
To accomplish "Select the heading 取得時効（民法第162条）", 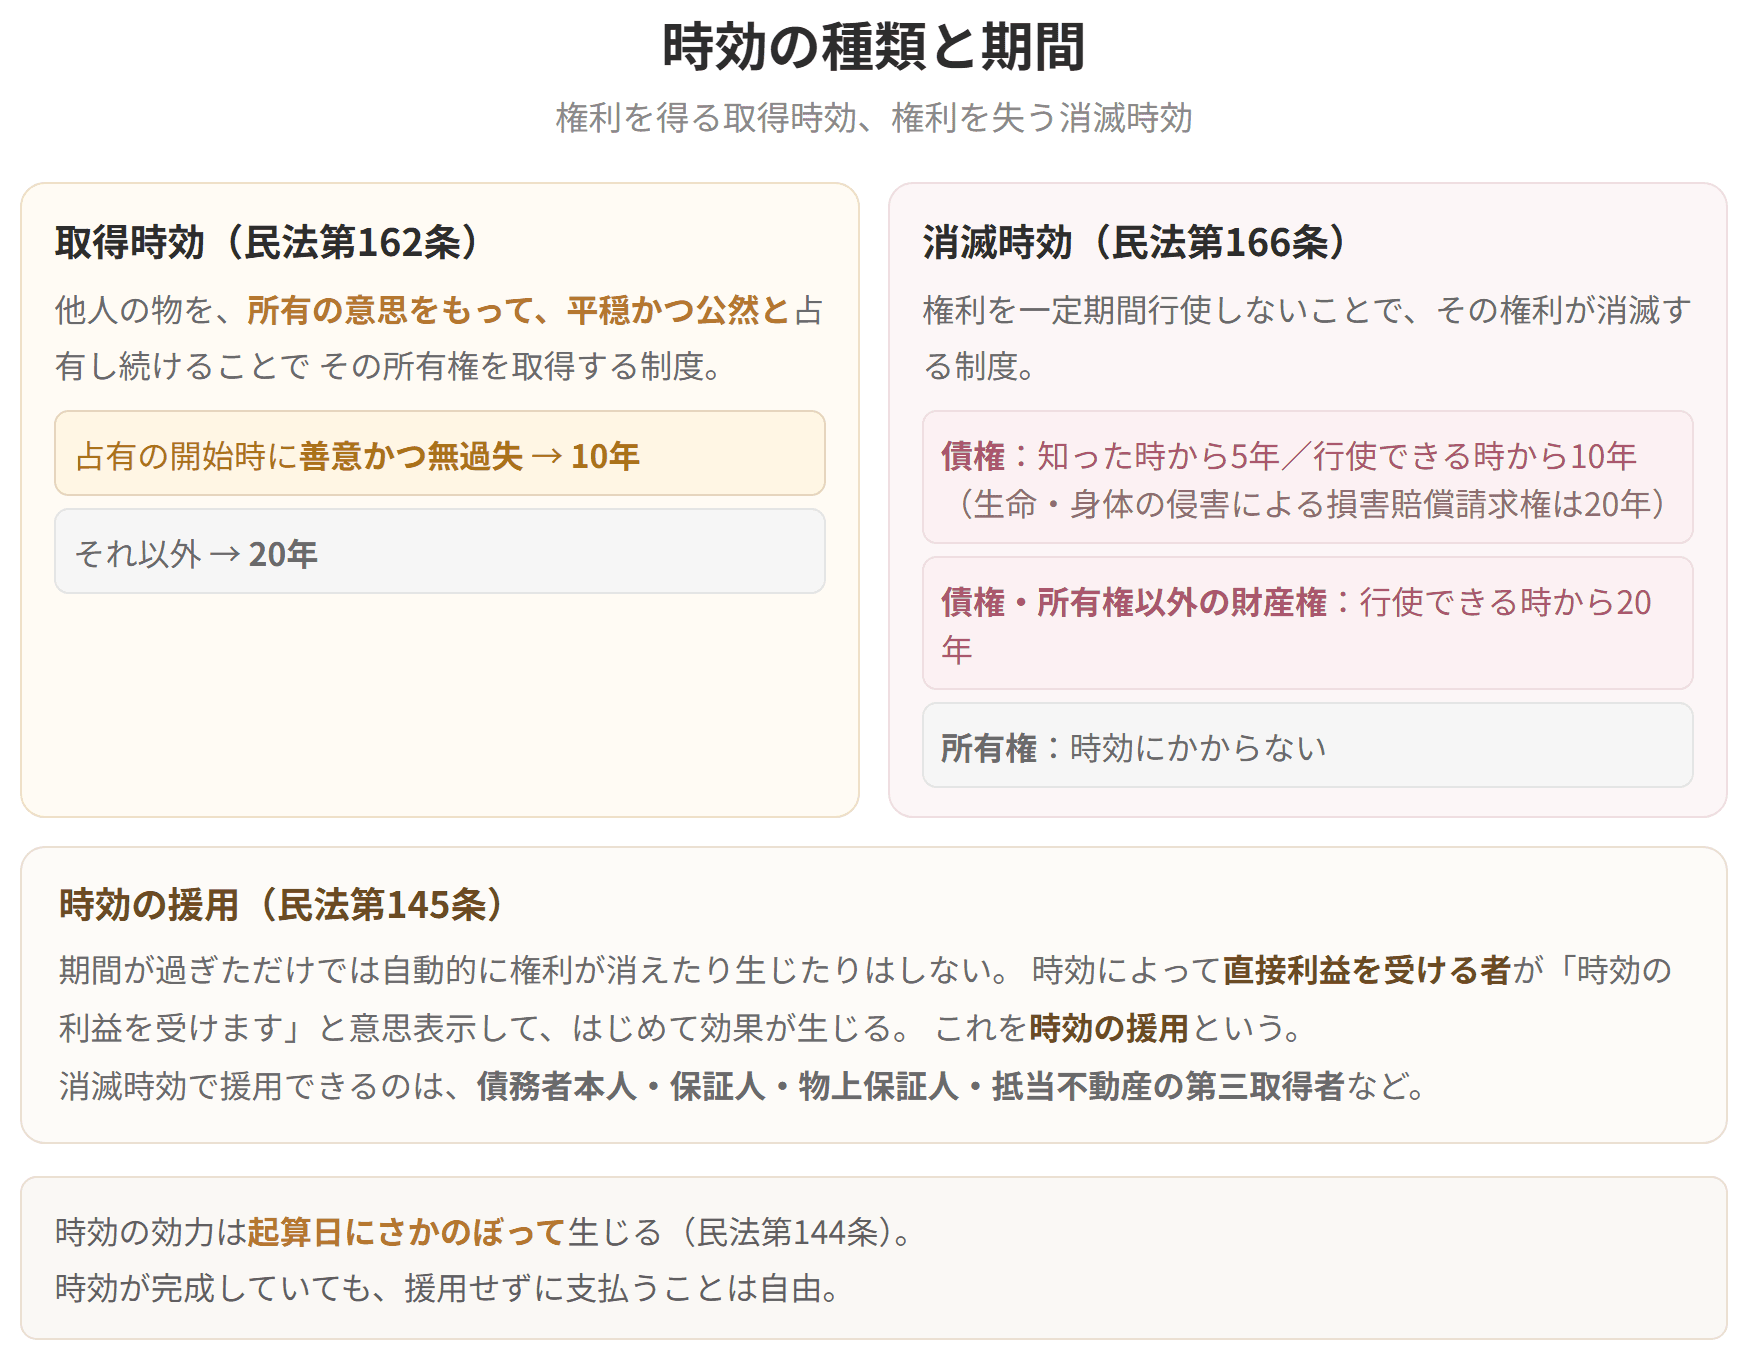I will tap(266, 243).
